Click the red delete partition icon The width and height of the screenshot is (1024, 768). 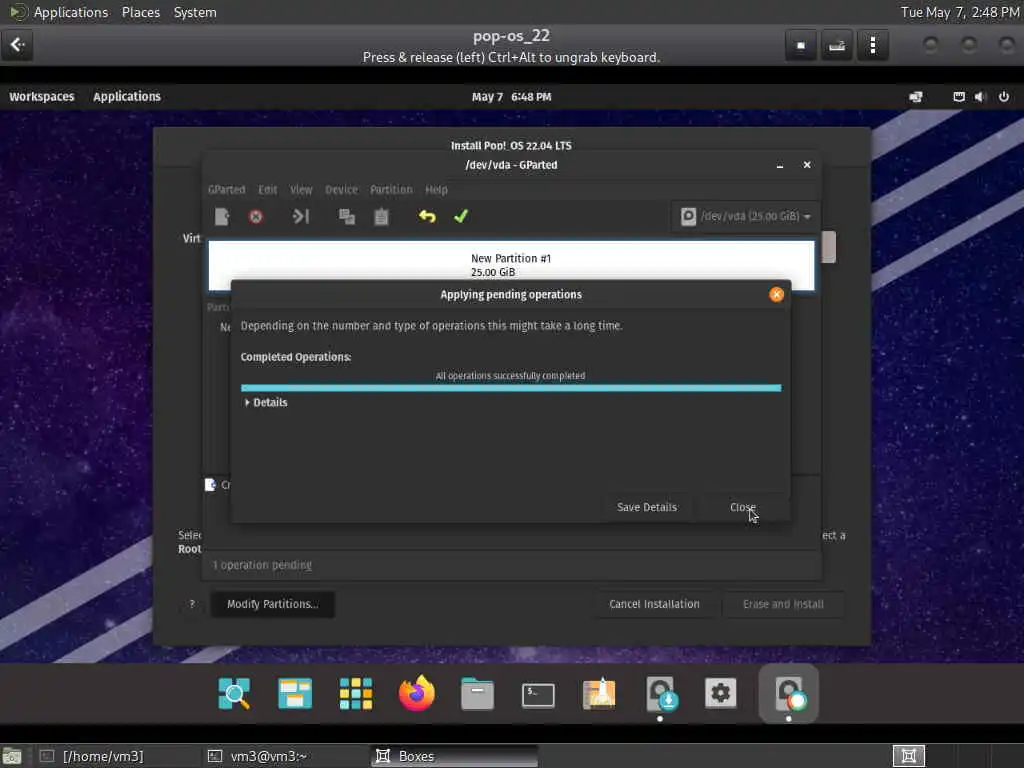(x=256, y=216)
